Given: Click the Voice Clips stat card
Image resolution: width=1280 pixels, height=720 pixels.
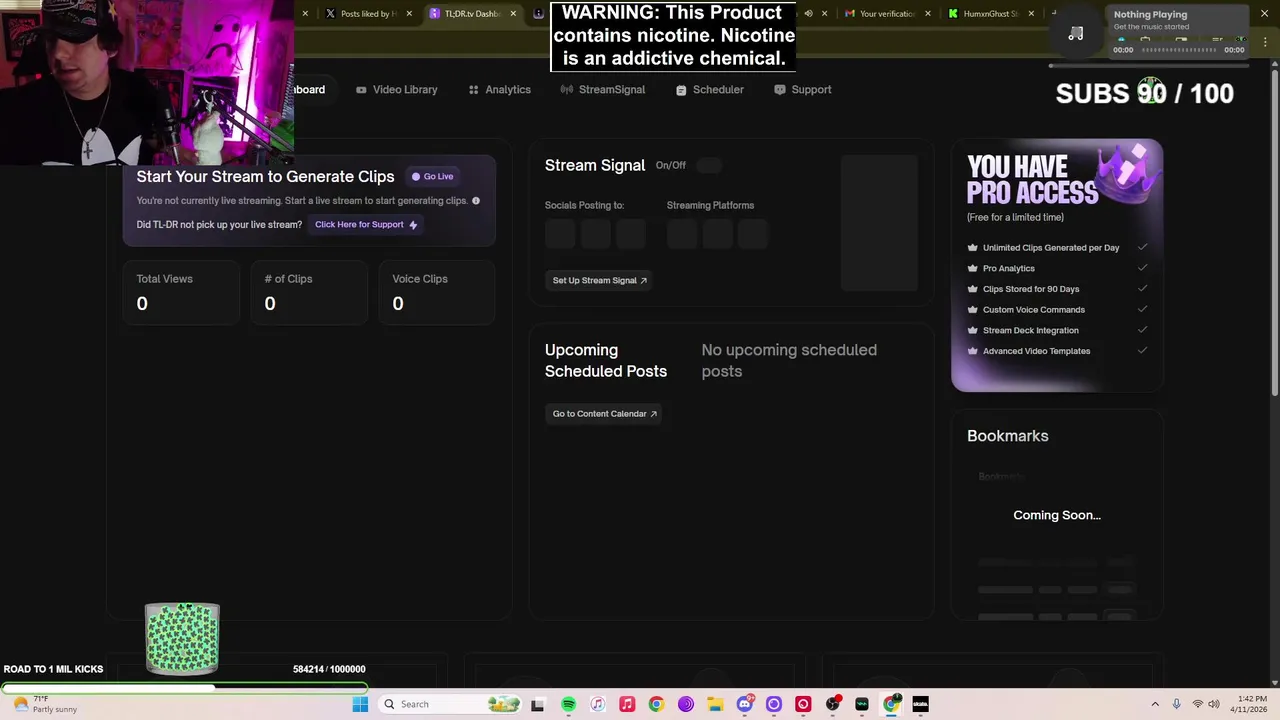Looking at the screenshot, I should pyautogui.click(x=437, y=292).
